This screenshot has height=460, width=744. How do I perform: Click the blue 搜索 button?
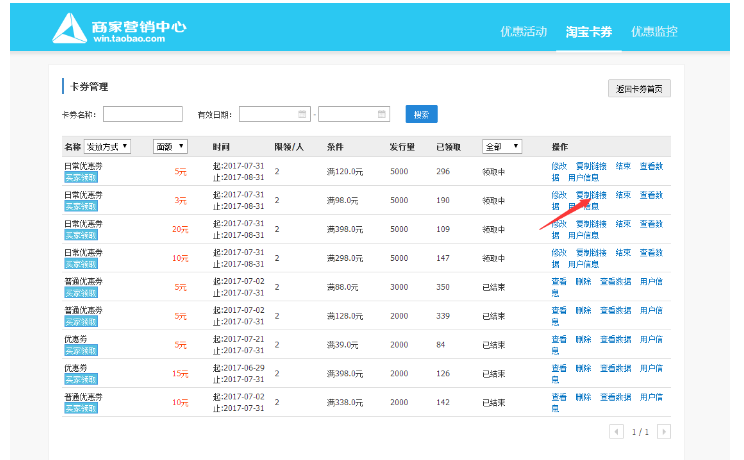[x=421, y=114]
